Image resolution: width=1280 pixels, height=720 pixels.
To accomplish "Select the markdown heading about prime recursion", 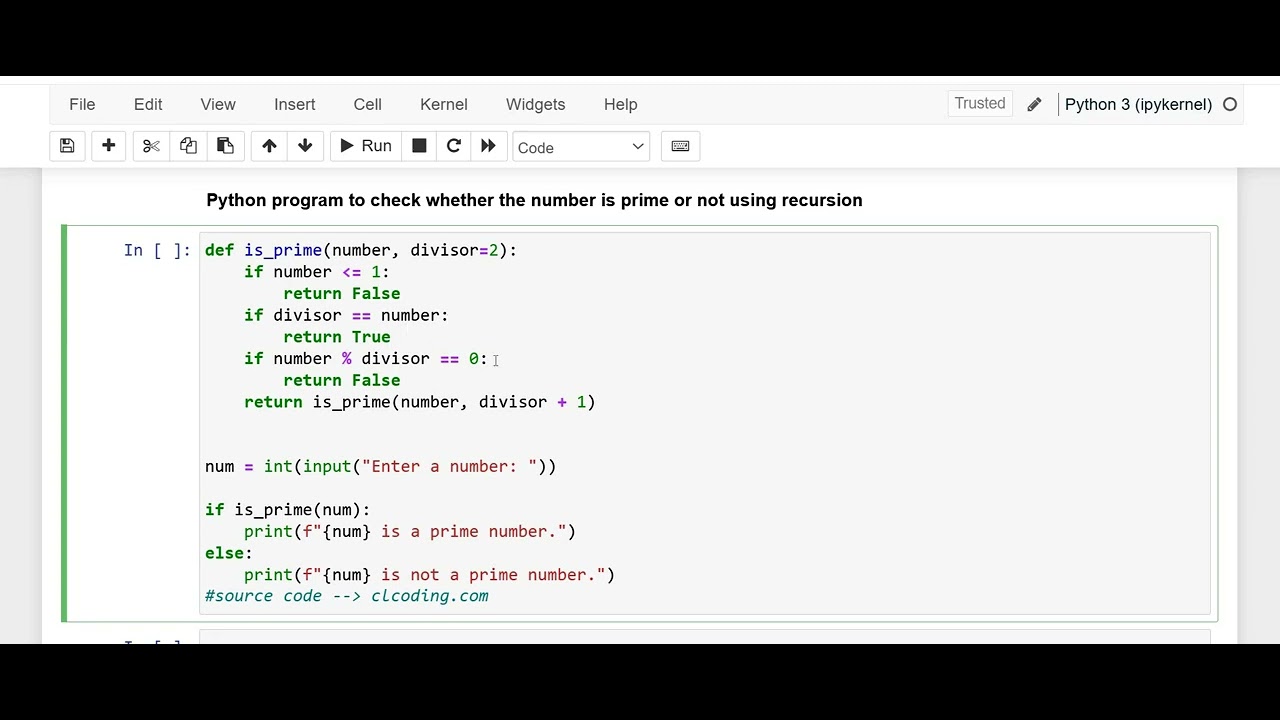I will (534, 200).
